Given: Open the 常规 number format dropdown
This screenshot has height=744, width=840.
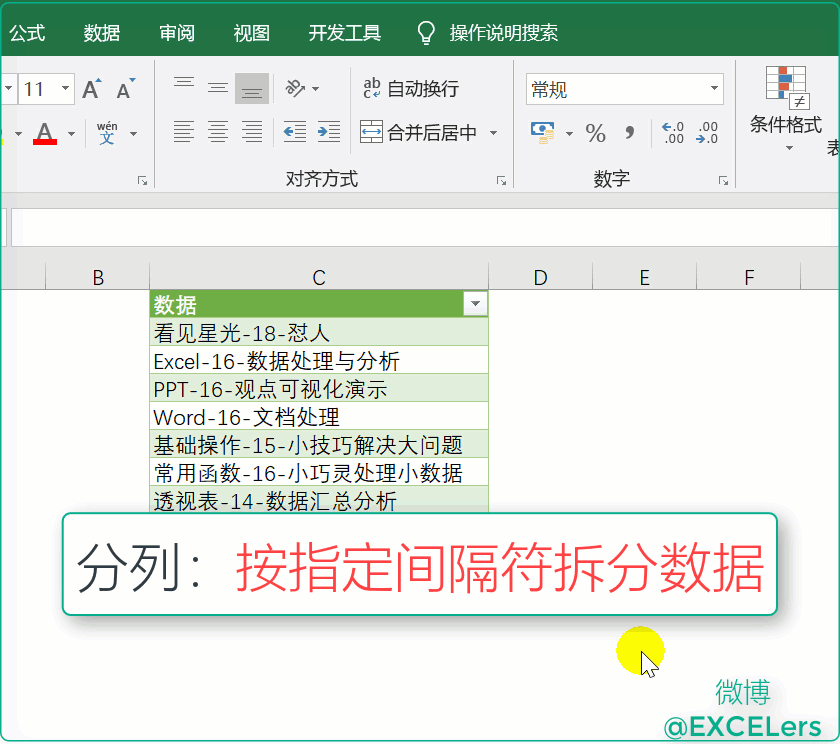Looking at the screenshot, I should coord(715,89).
